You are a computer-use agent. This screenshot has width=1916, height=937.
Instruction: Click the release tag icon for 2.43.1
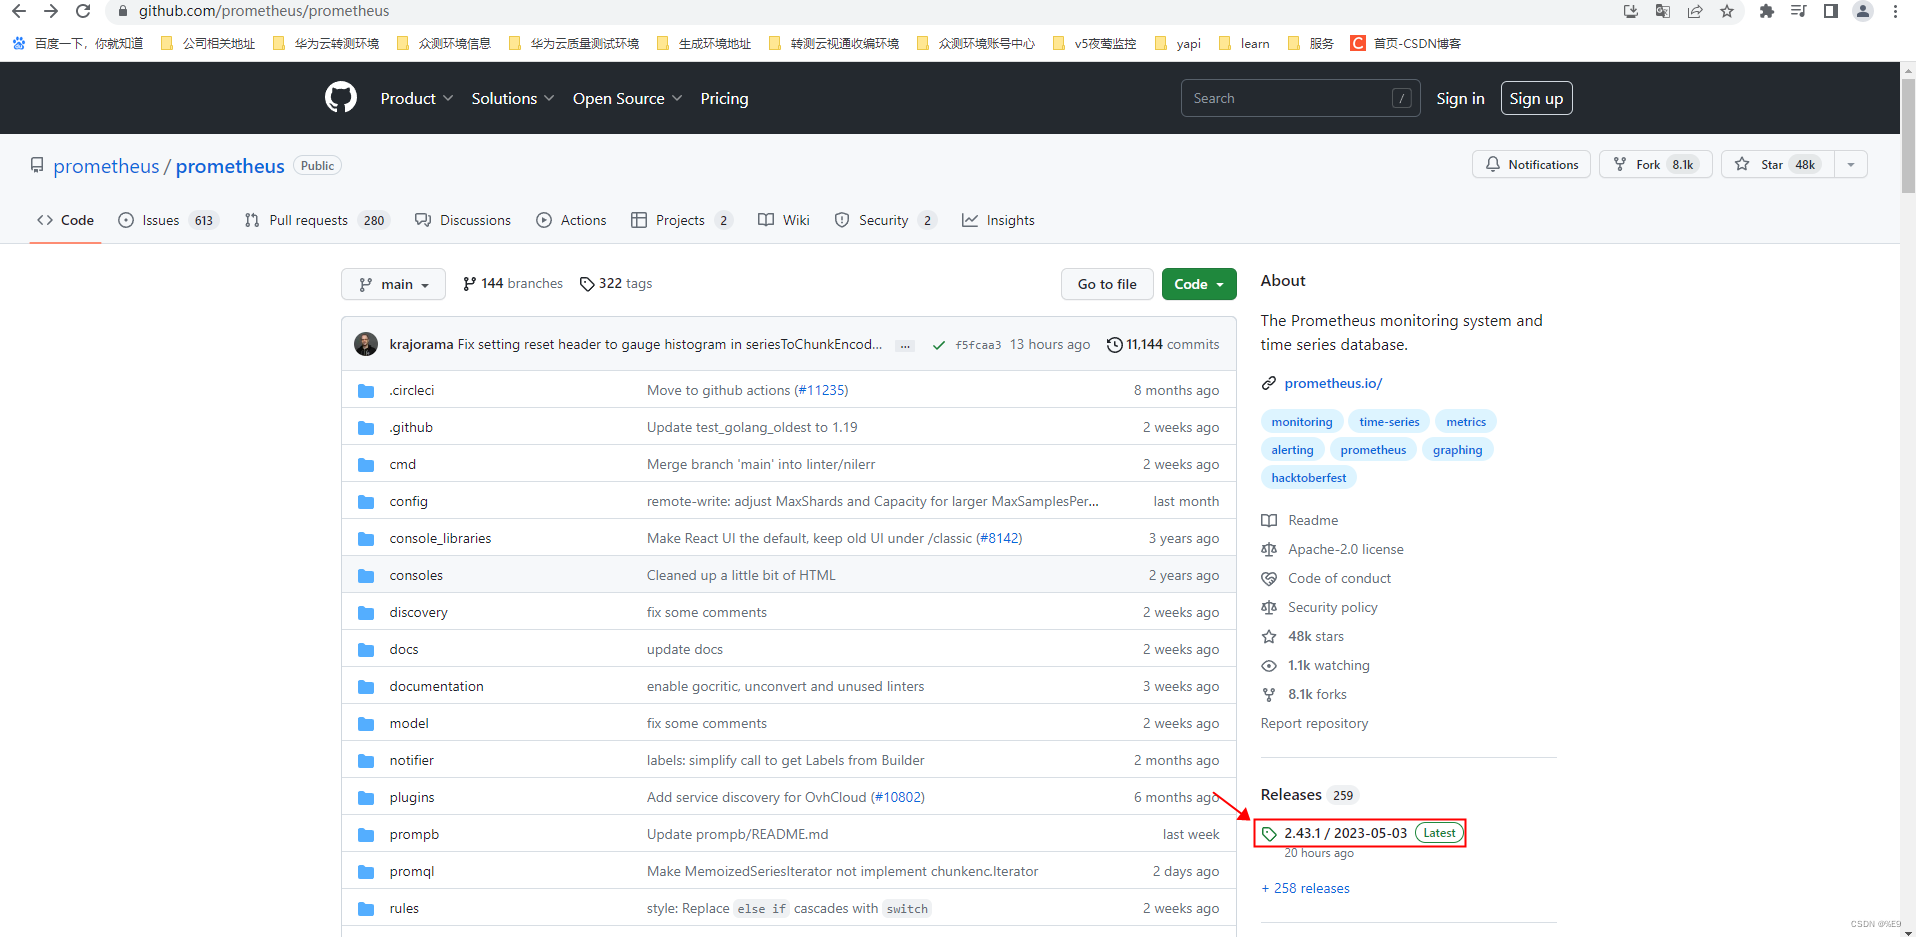coord(1269,833)
